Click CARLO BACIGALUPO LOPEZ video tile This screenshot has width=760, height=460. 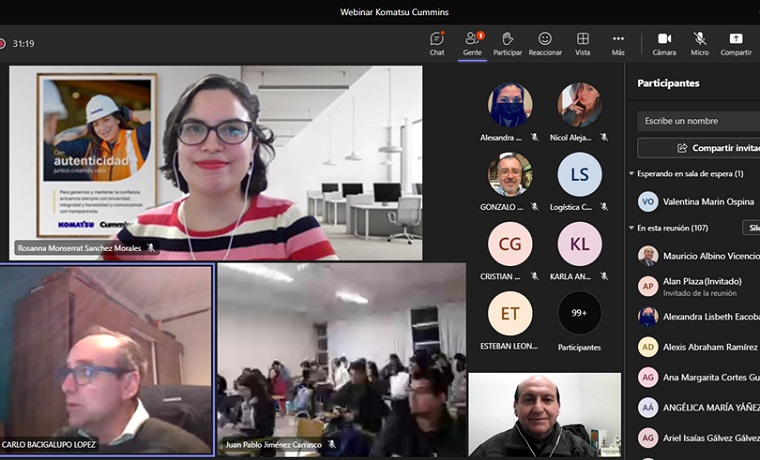(x=106, y=360)
